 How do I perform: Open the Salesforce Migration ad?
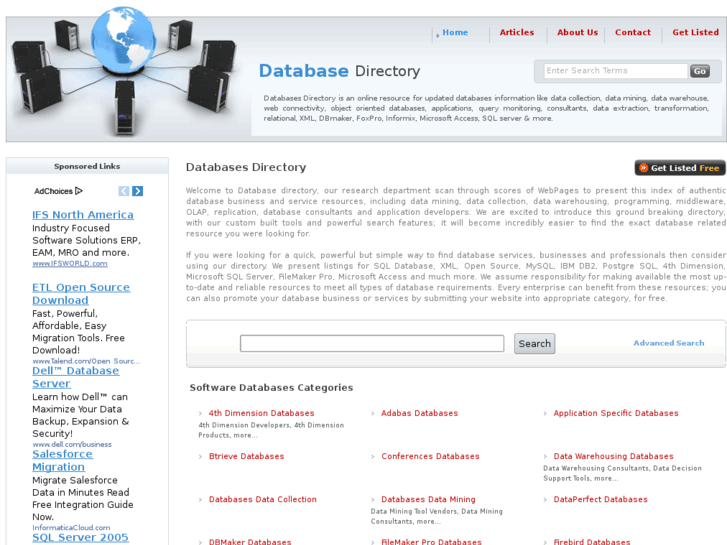pos(62,460)
